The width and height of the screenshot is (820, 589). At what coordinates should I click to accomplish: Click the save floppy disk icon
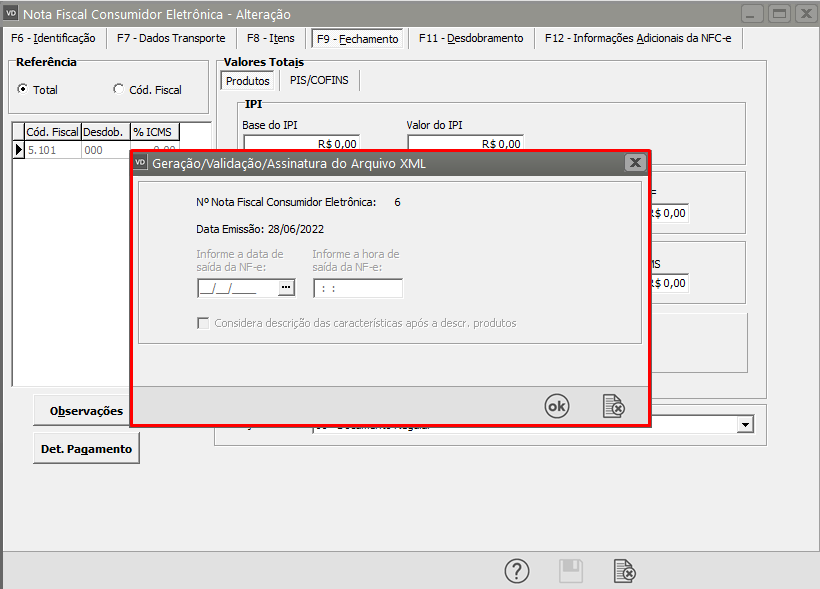571,571
